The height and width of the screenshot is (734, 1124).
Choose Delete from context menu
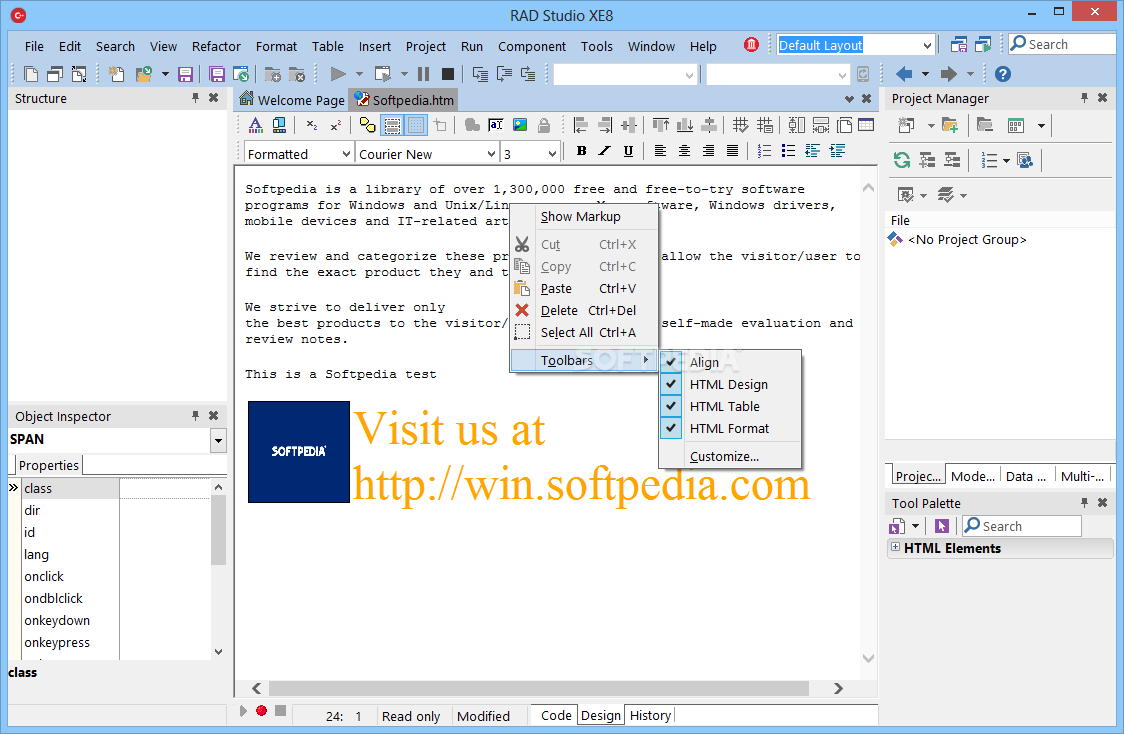coord(584,310)
